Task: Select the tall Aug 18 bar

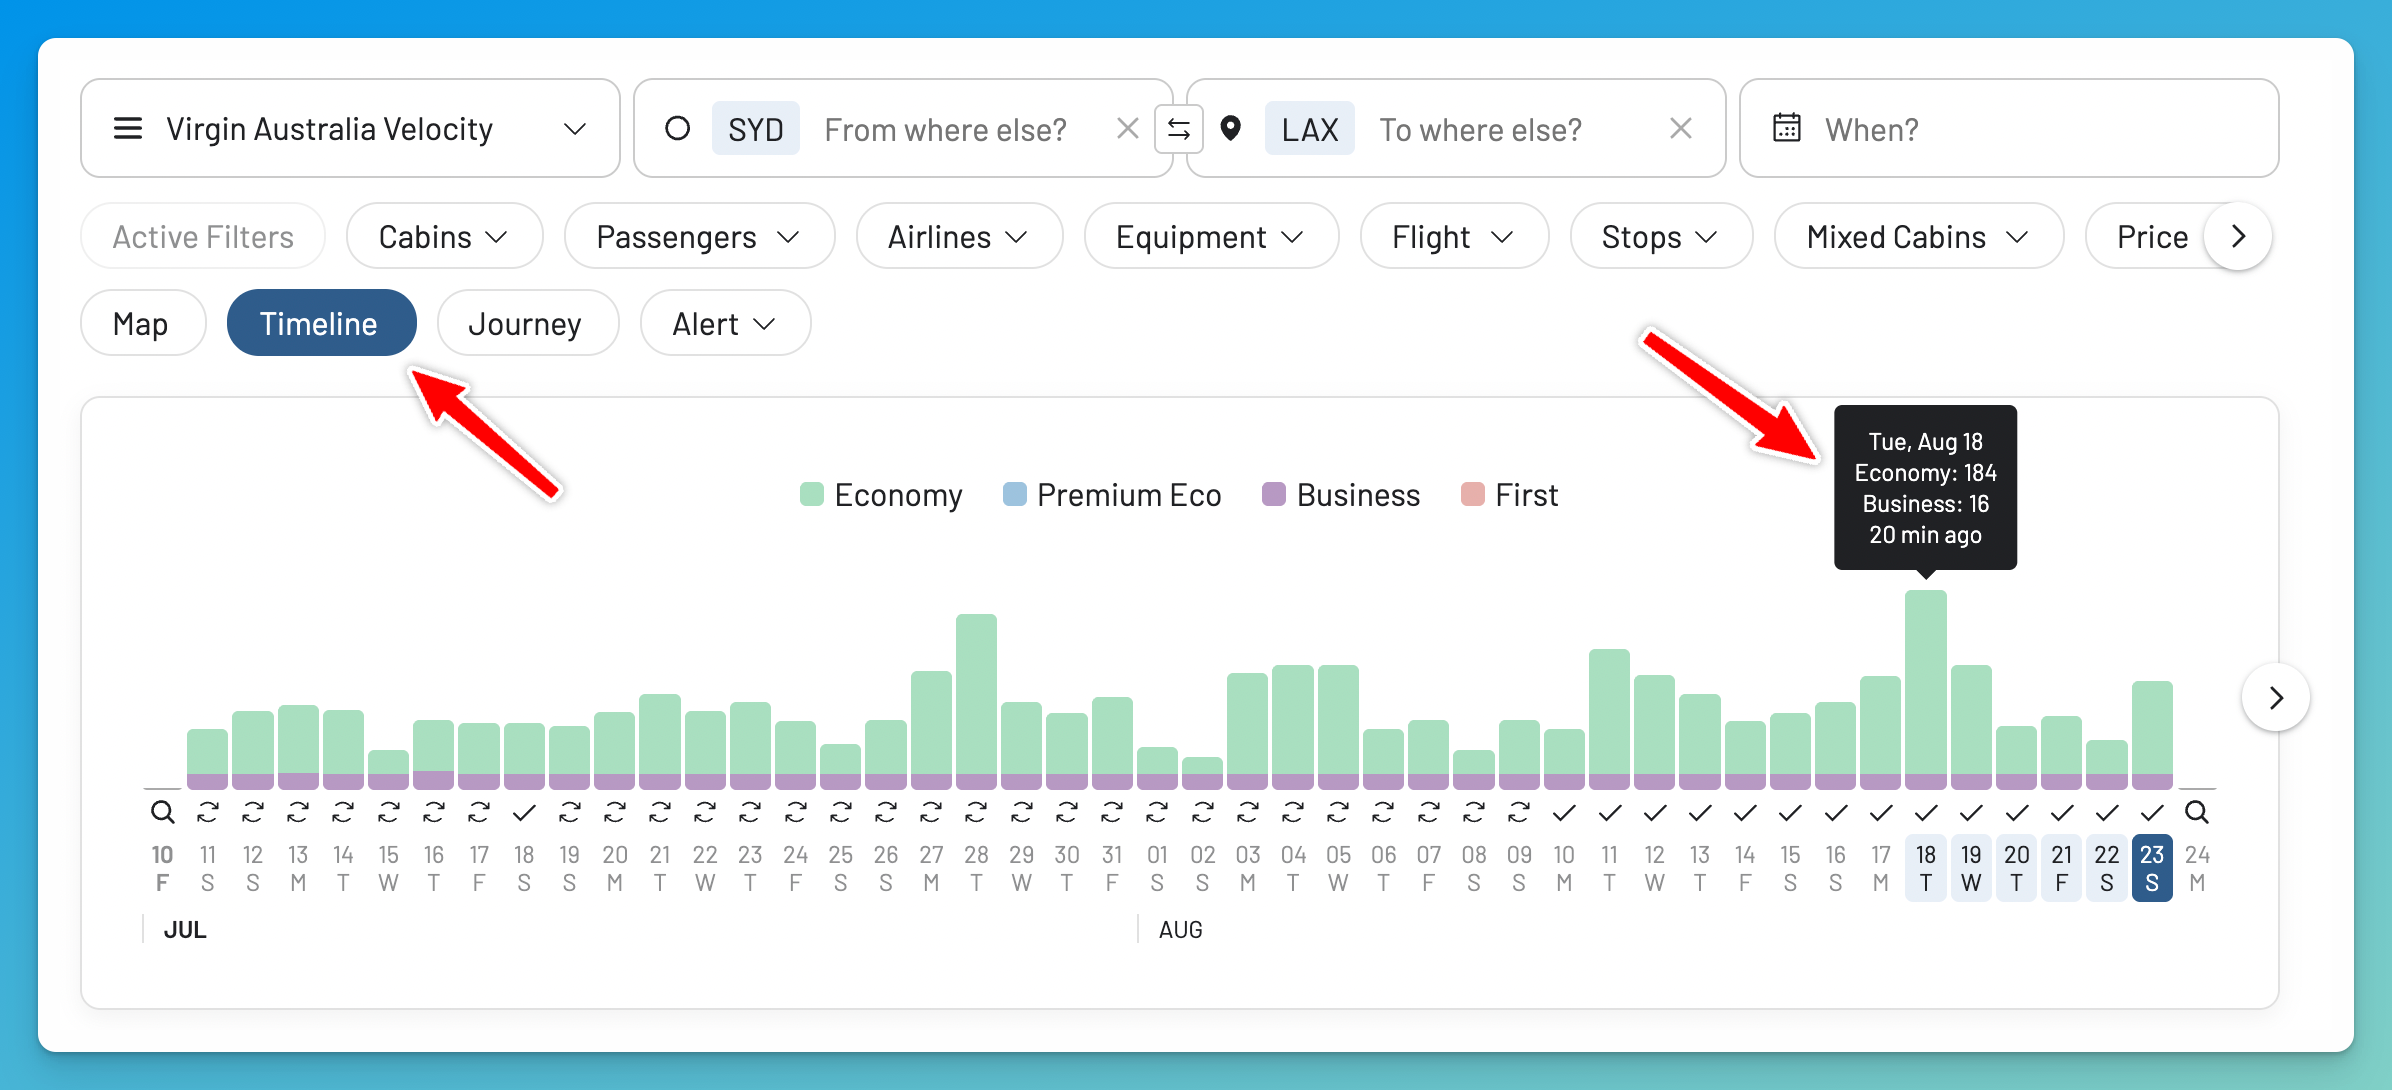Action: pos(1926,689)
